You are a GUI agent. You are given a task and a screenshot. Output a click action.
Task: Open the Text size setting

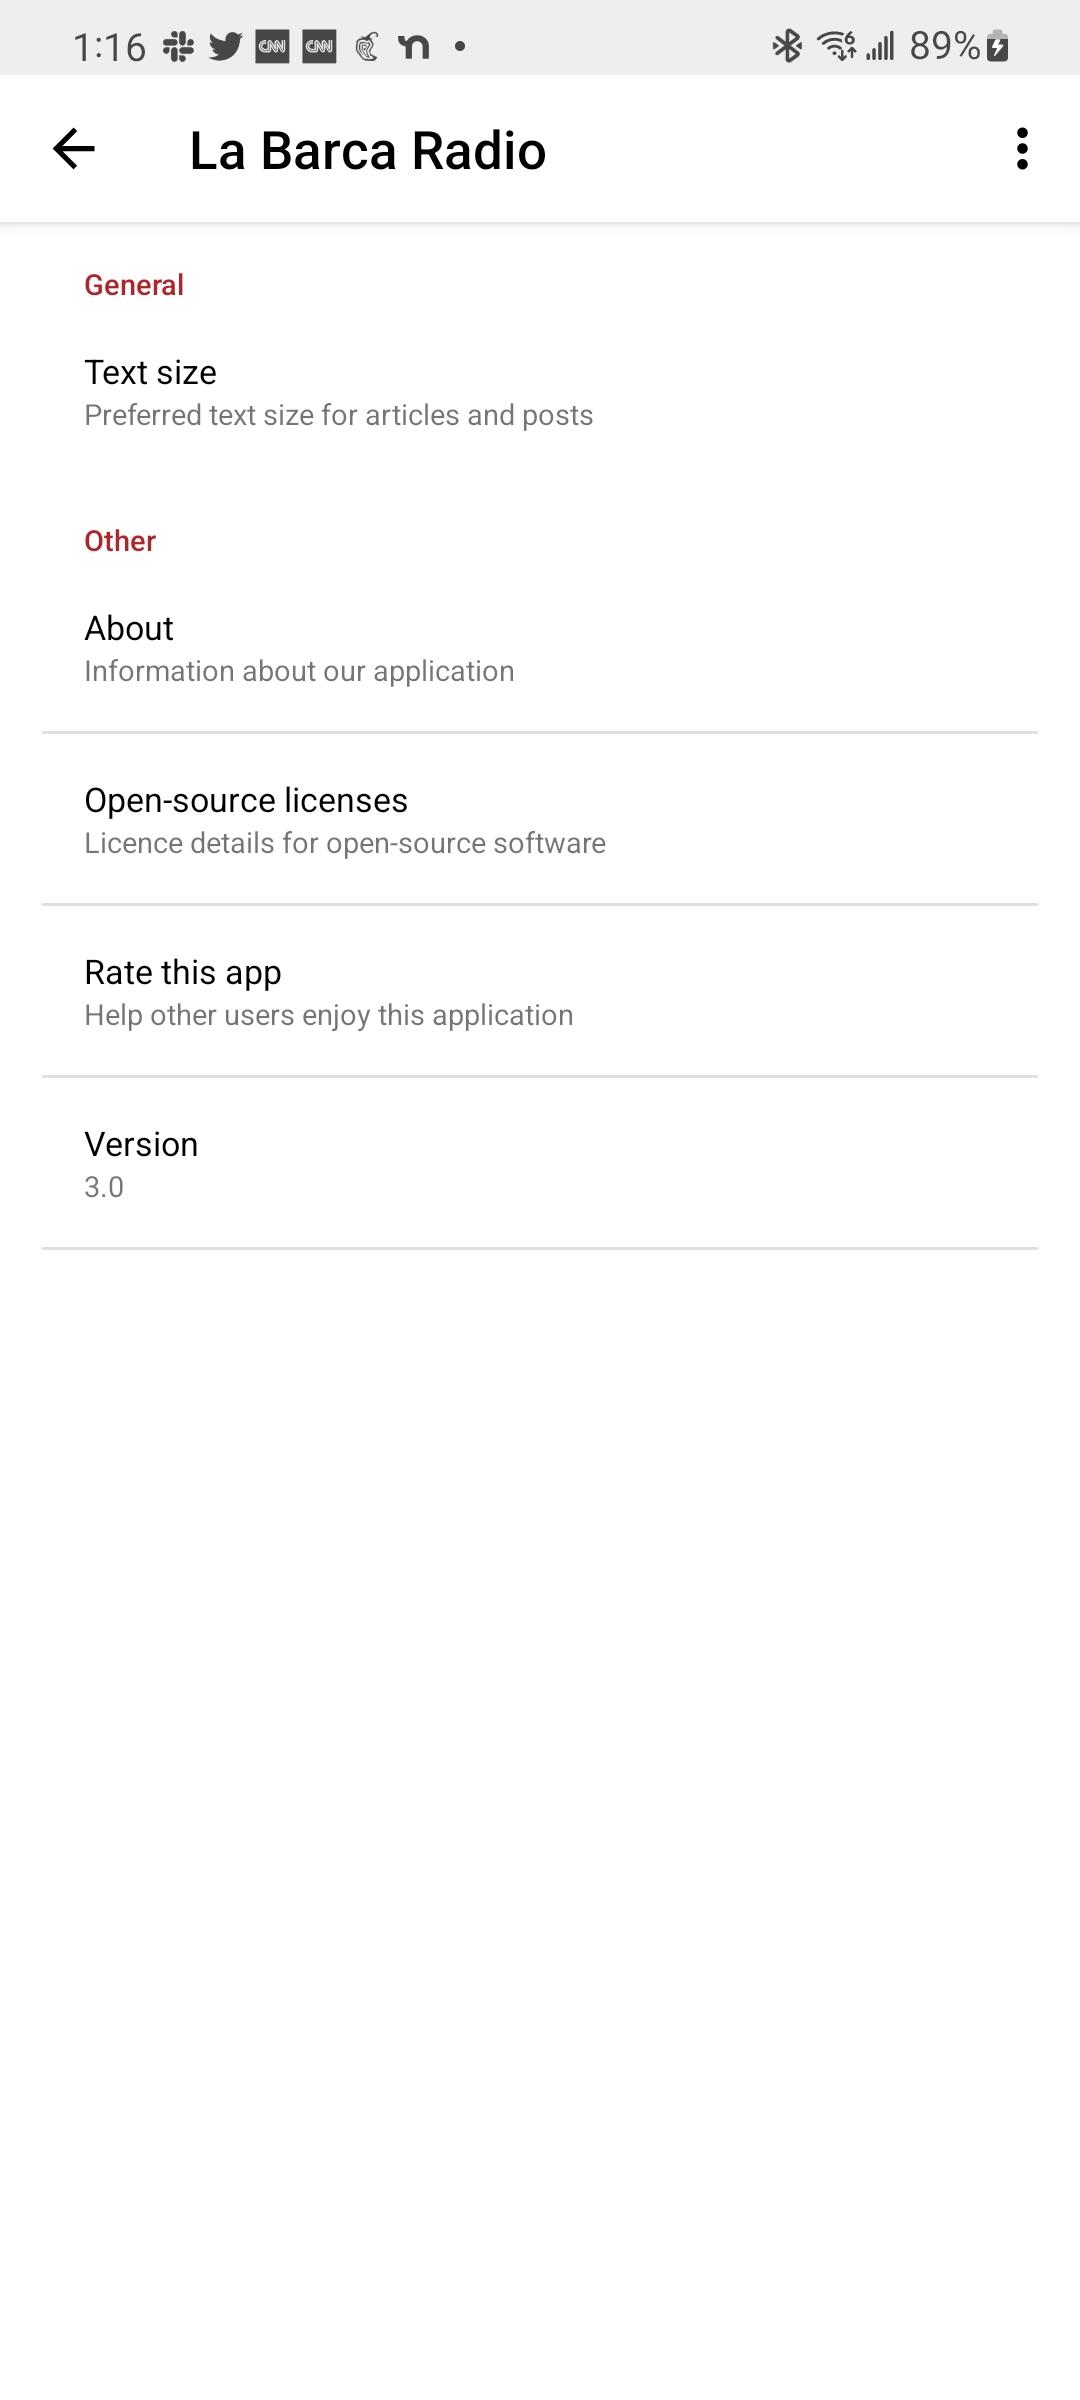(540, 392)
